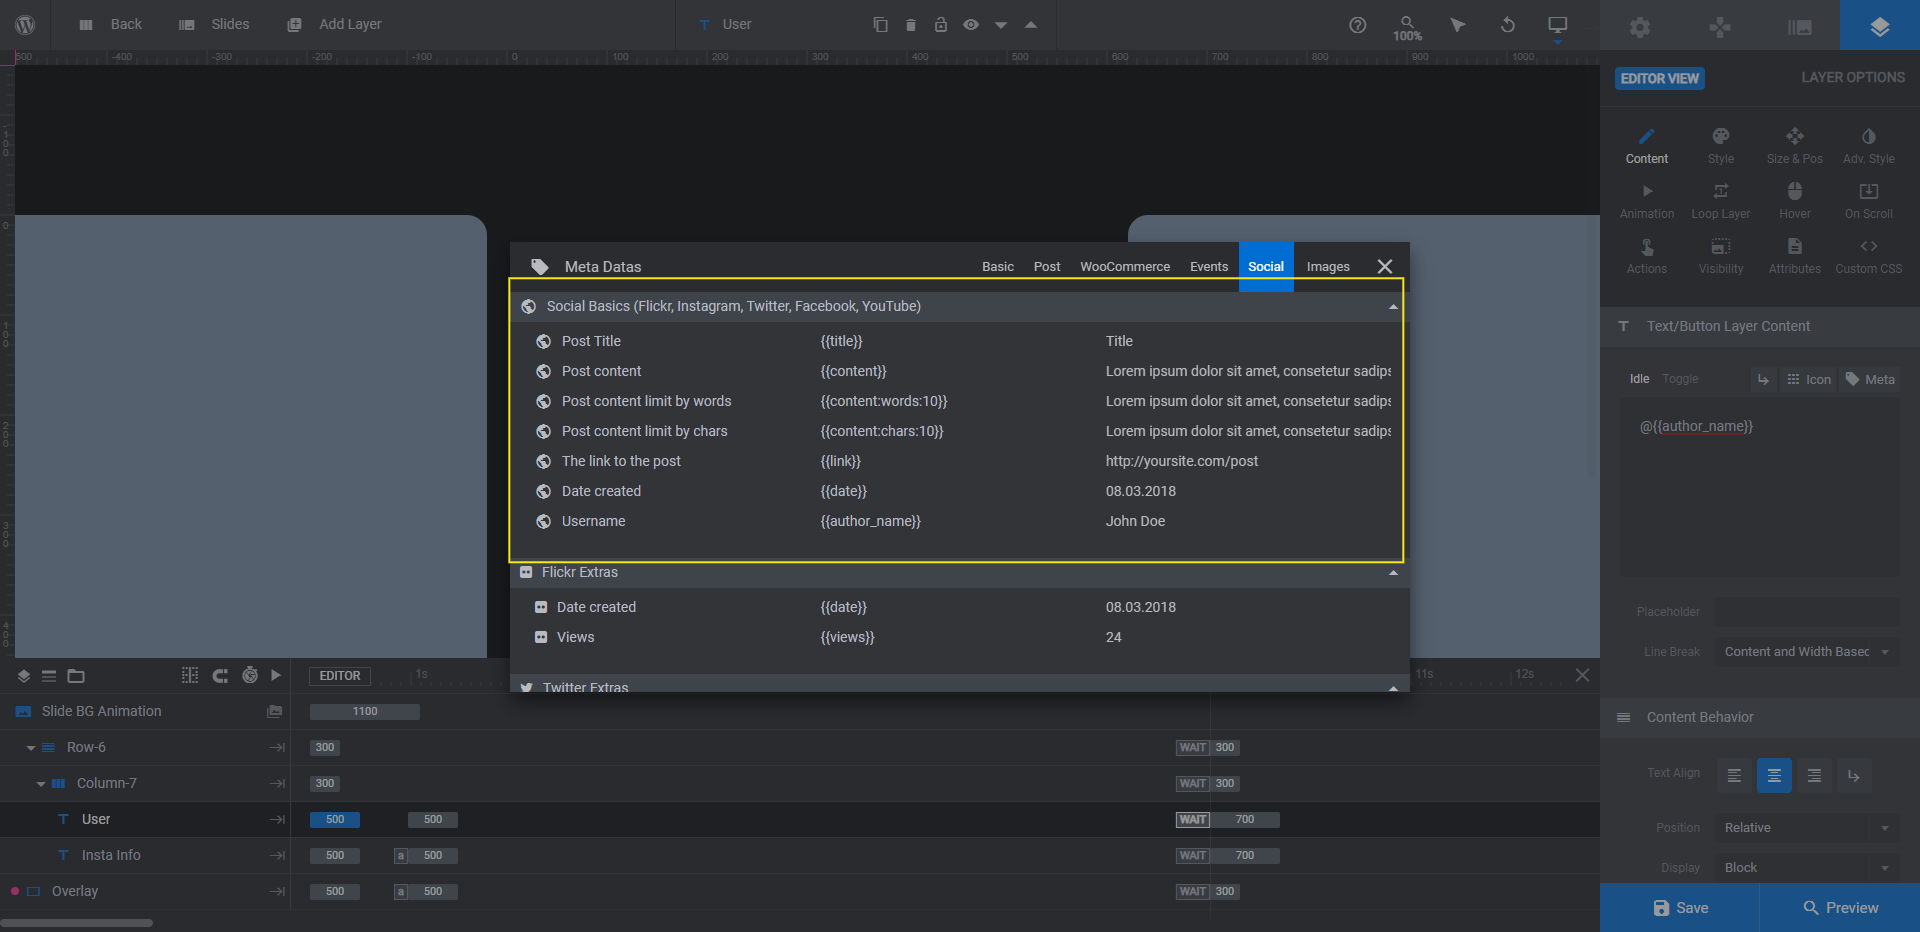Viewport: 1920px width, 932px height.
Task: Open the desktop device view selector
Action: tap(1558, 27)
